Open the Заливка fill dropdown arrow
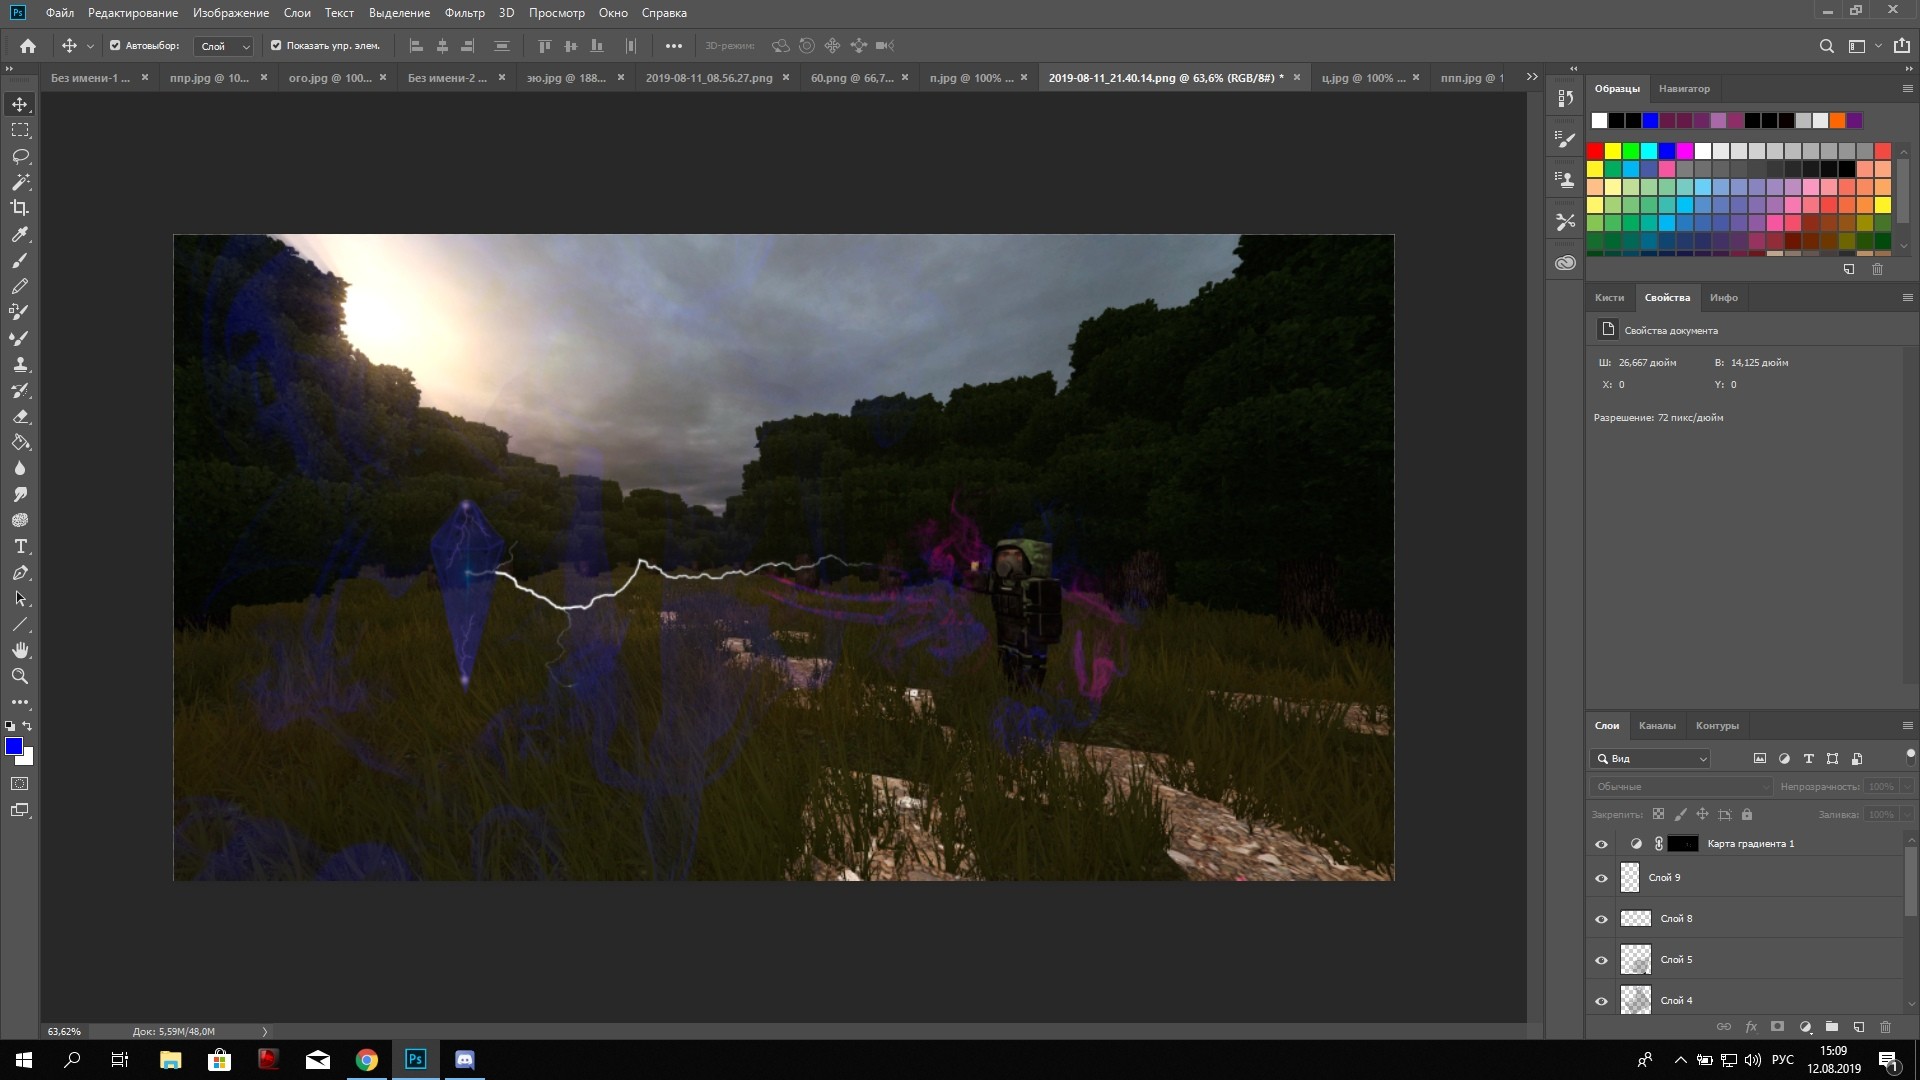The image size is (1920, 1080). coord(1907,815)
